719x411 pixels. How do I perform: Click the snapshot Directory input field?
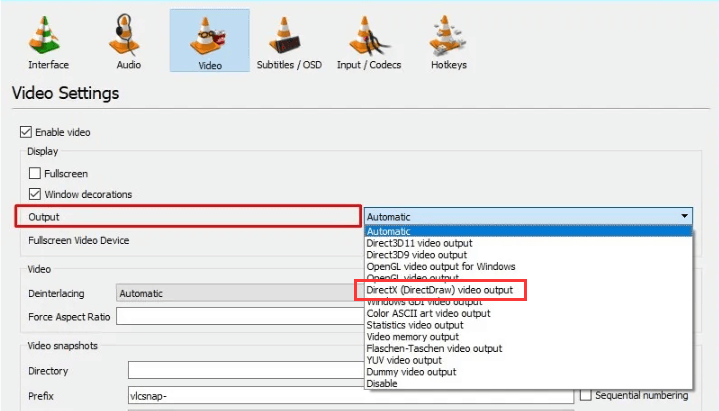[246, 370]
